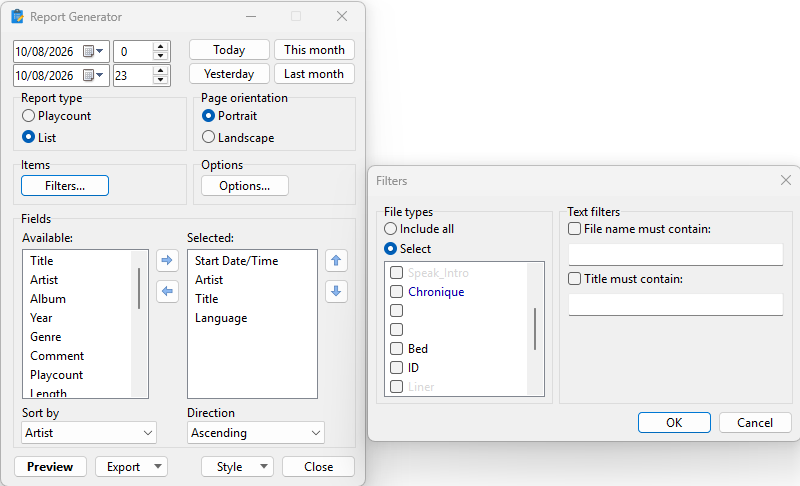The height and width of the screenshot is (486, 800).
Task: Move selected field up in order
Action: tap(336, 261)
